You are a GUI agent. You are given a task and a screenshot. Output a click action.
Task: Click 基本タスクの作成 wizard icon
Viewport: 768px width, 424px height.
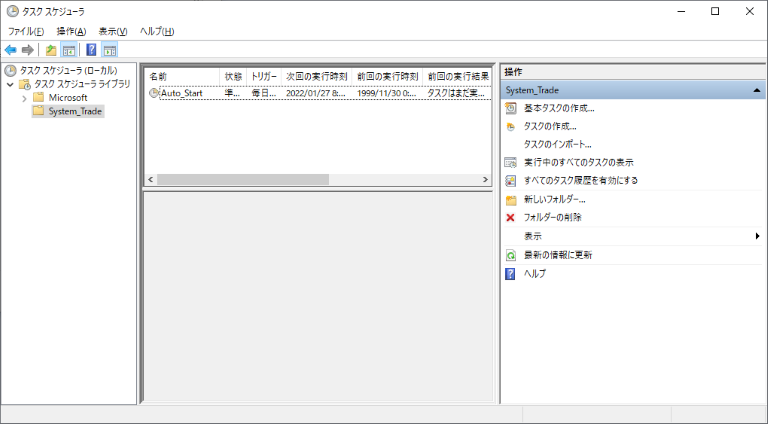pyautogui.click(x=511, y=108)
